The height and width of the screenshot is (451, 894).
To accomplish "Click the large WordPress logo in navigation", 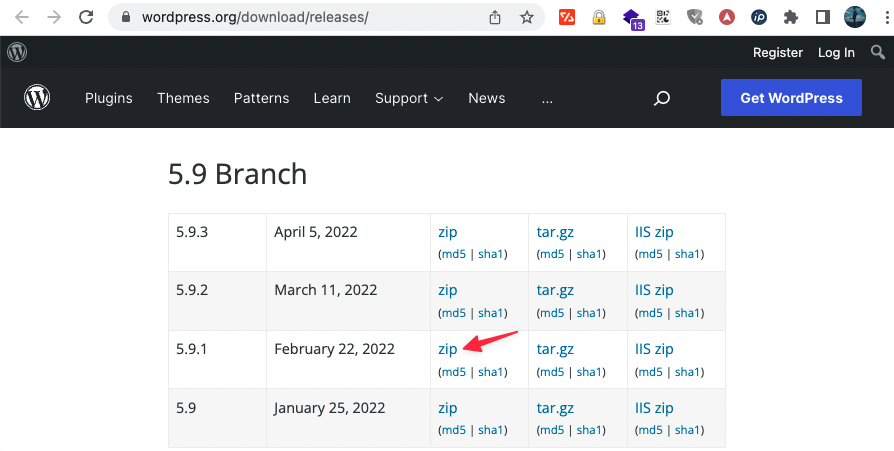I will [37, 98].
